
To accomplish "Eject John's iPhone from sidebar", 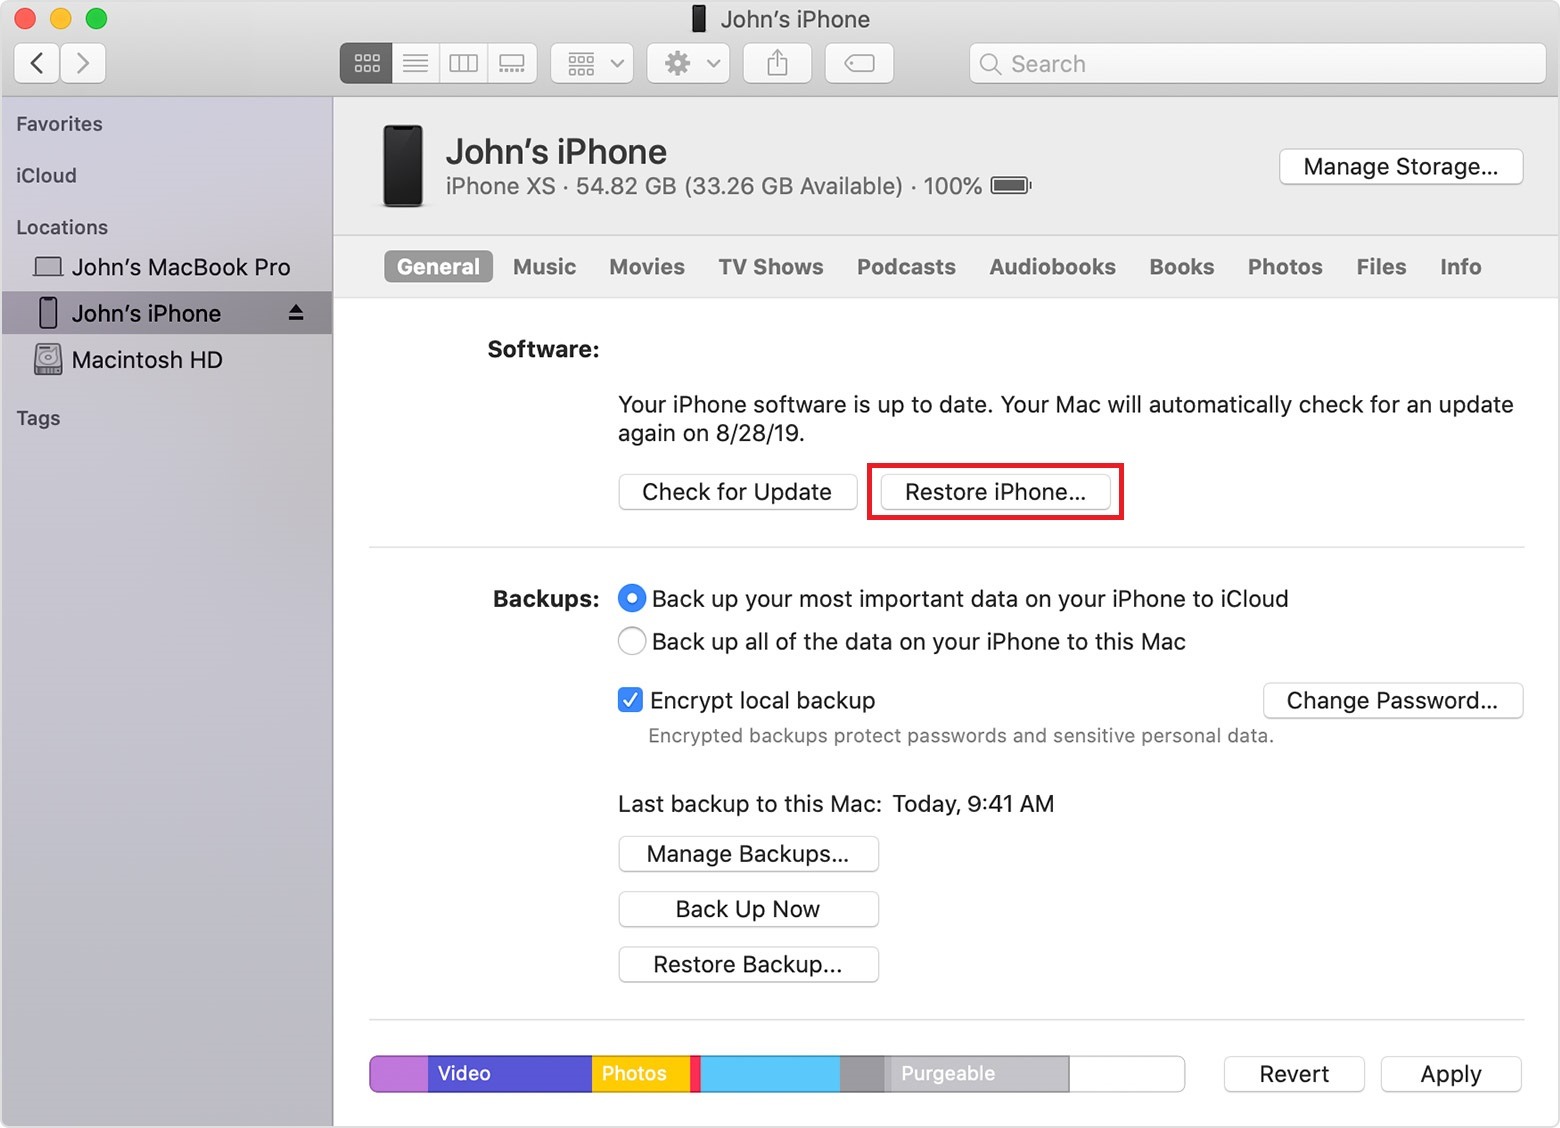I will [296, 313].
